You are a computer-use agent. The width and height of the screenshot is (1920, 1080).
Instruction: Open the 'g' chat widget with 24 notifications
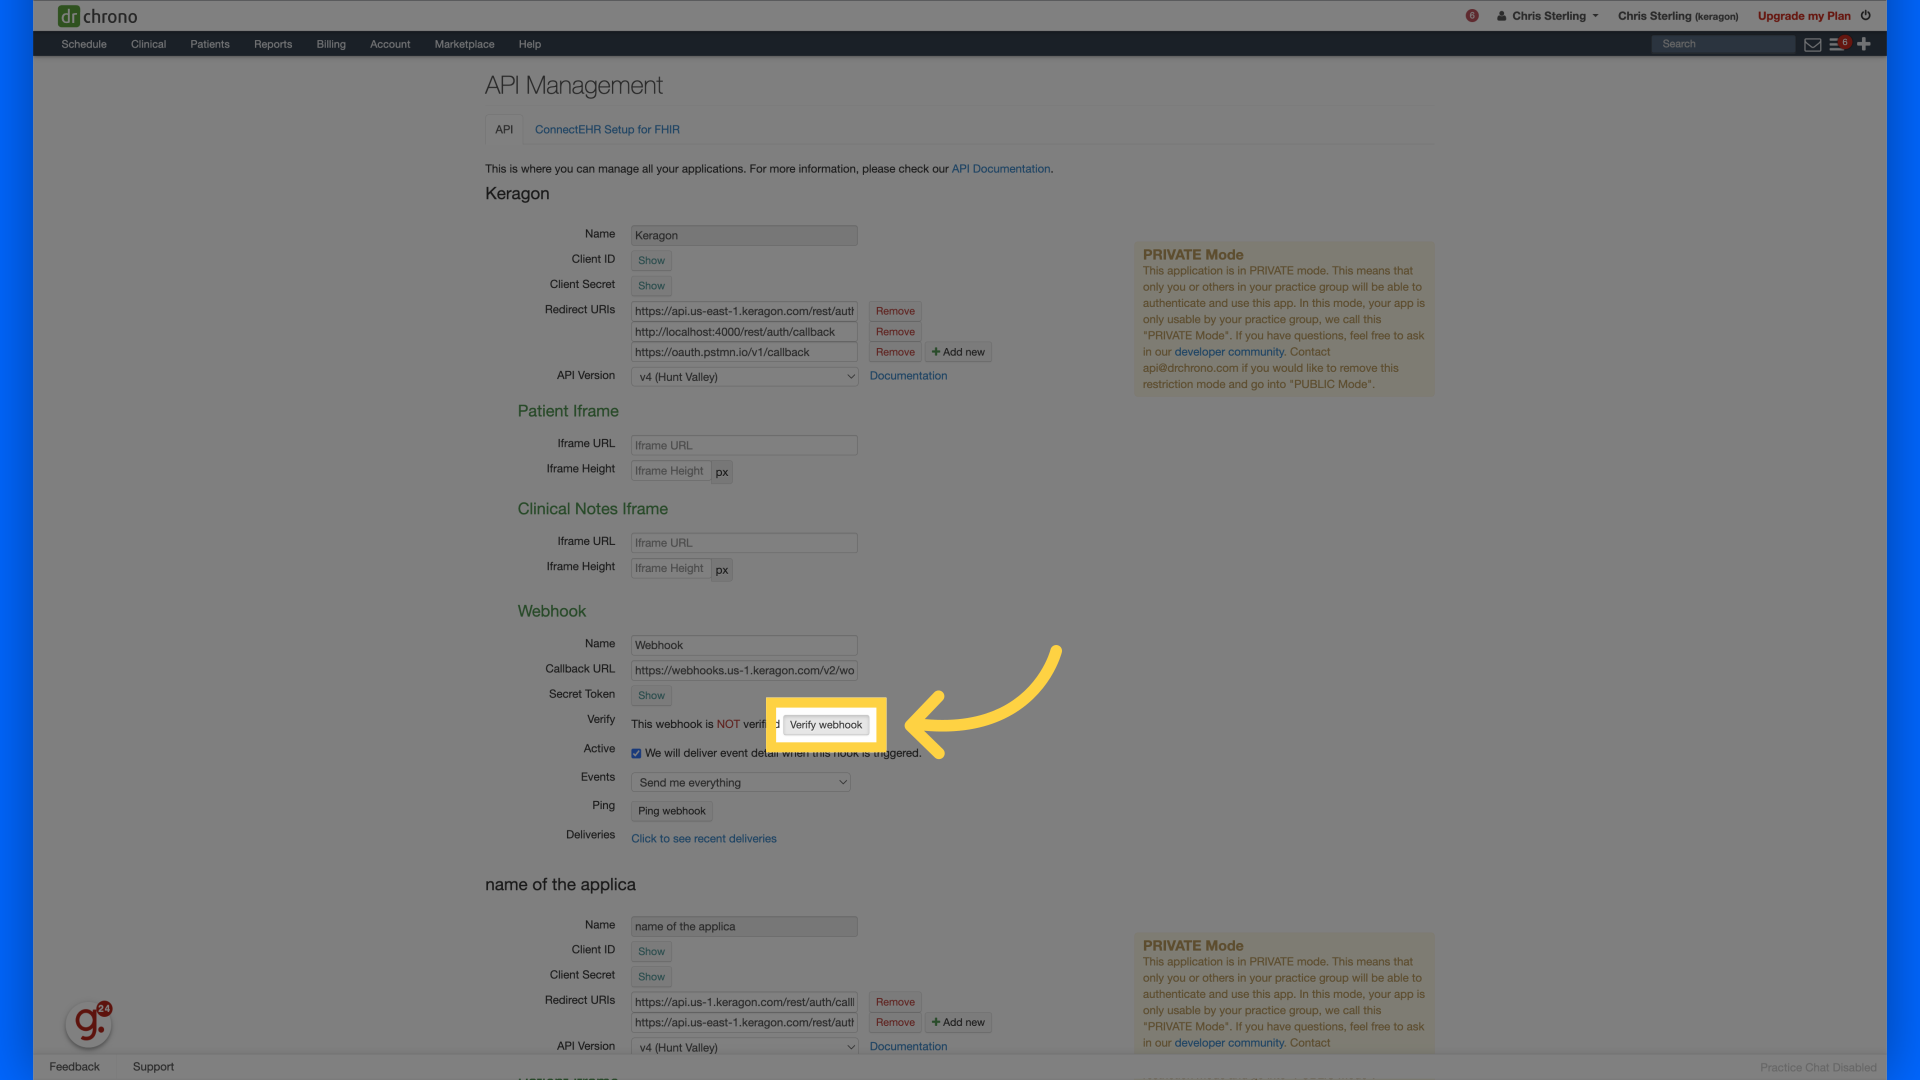tap(88, 1023)
